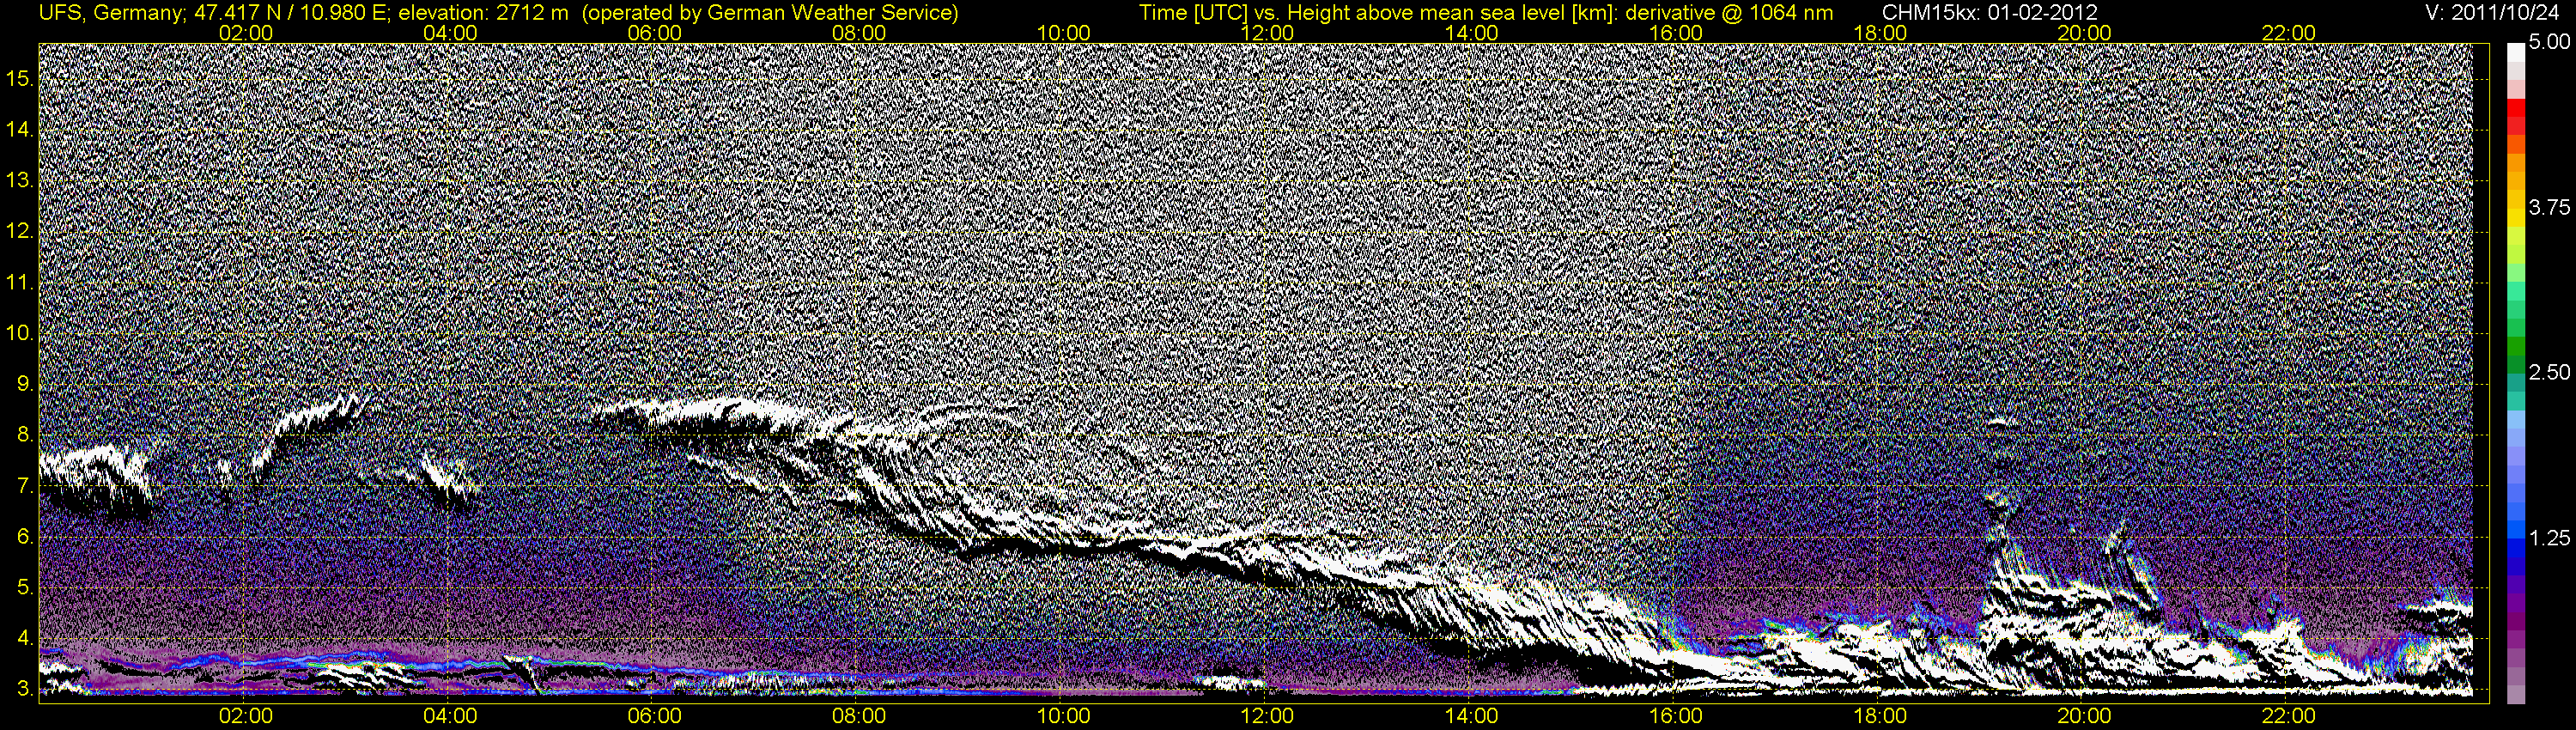
Task: Click the "5.00" color scale maximum label
Action: point(2550,43)
